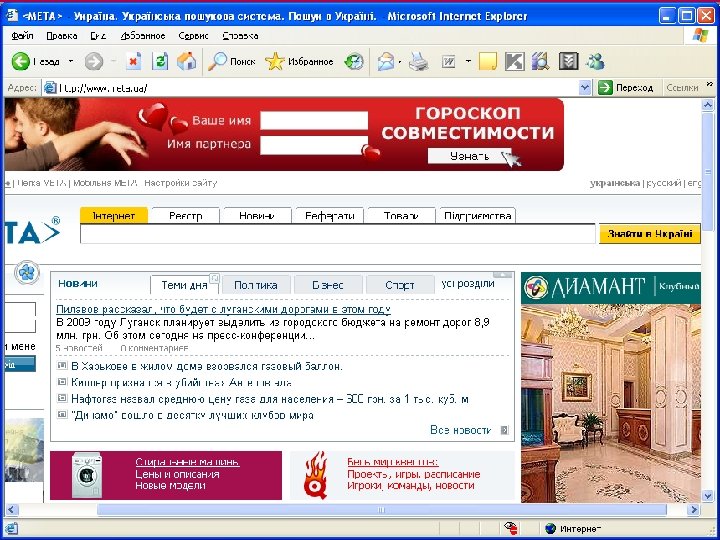Open the Файл menu
The image size is (720, 540).
pos(22,35)
